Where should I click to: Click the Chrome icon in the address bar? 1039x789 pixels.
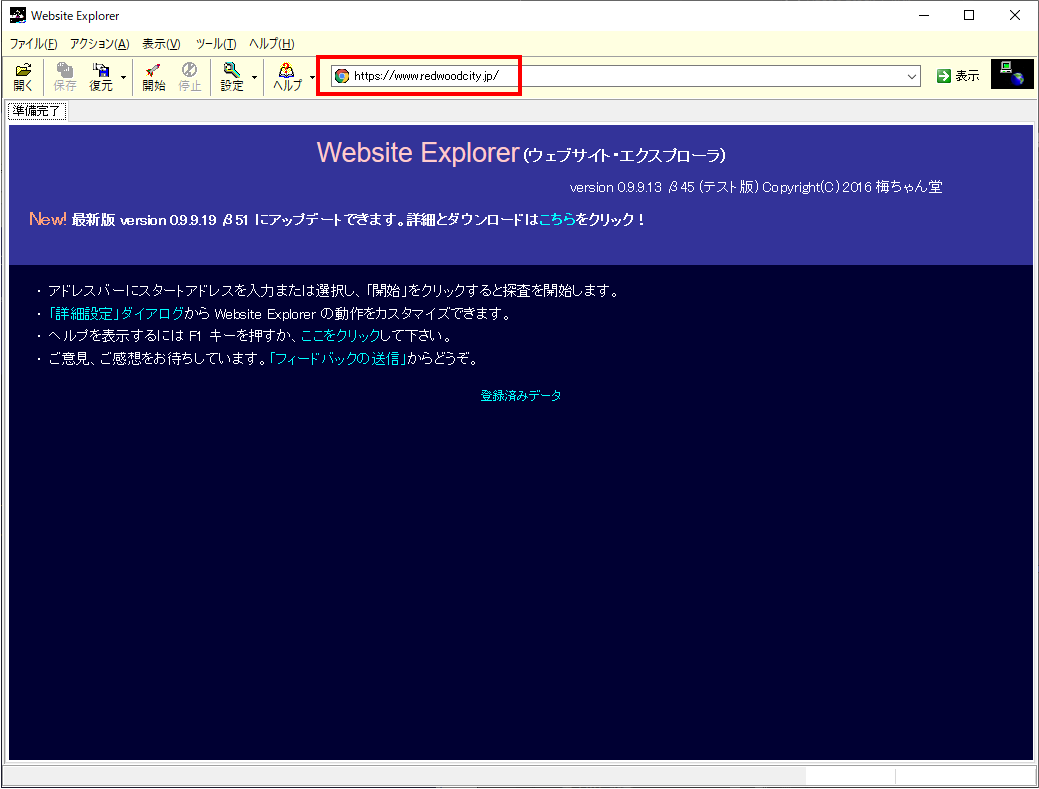pos(342,76)
